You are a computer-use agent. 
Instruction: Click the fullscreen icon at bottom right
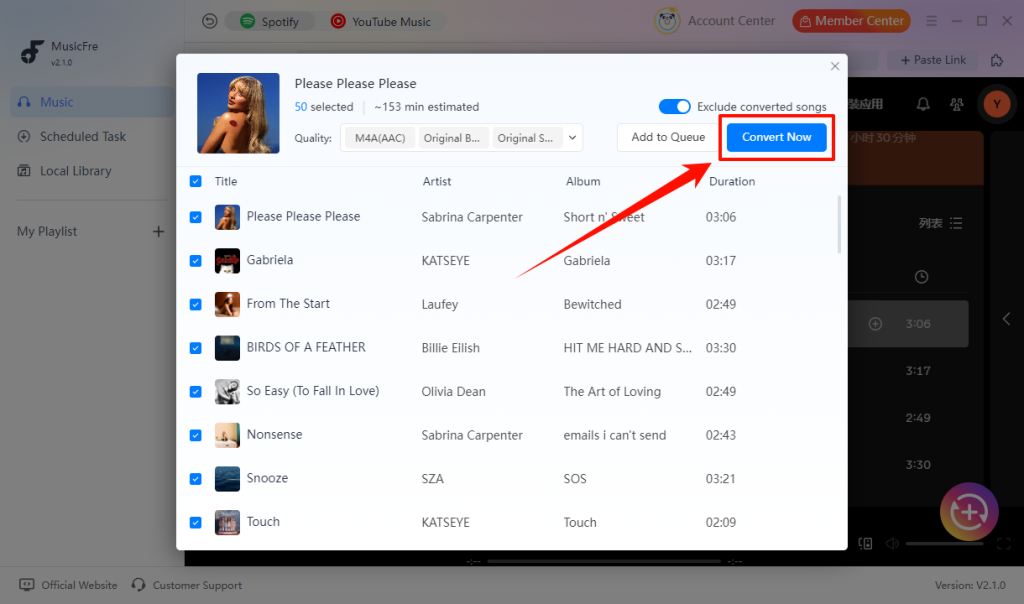1004,544
